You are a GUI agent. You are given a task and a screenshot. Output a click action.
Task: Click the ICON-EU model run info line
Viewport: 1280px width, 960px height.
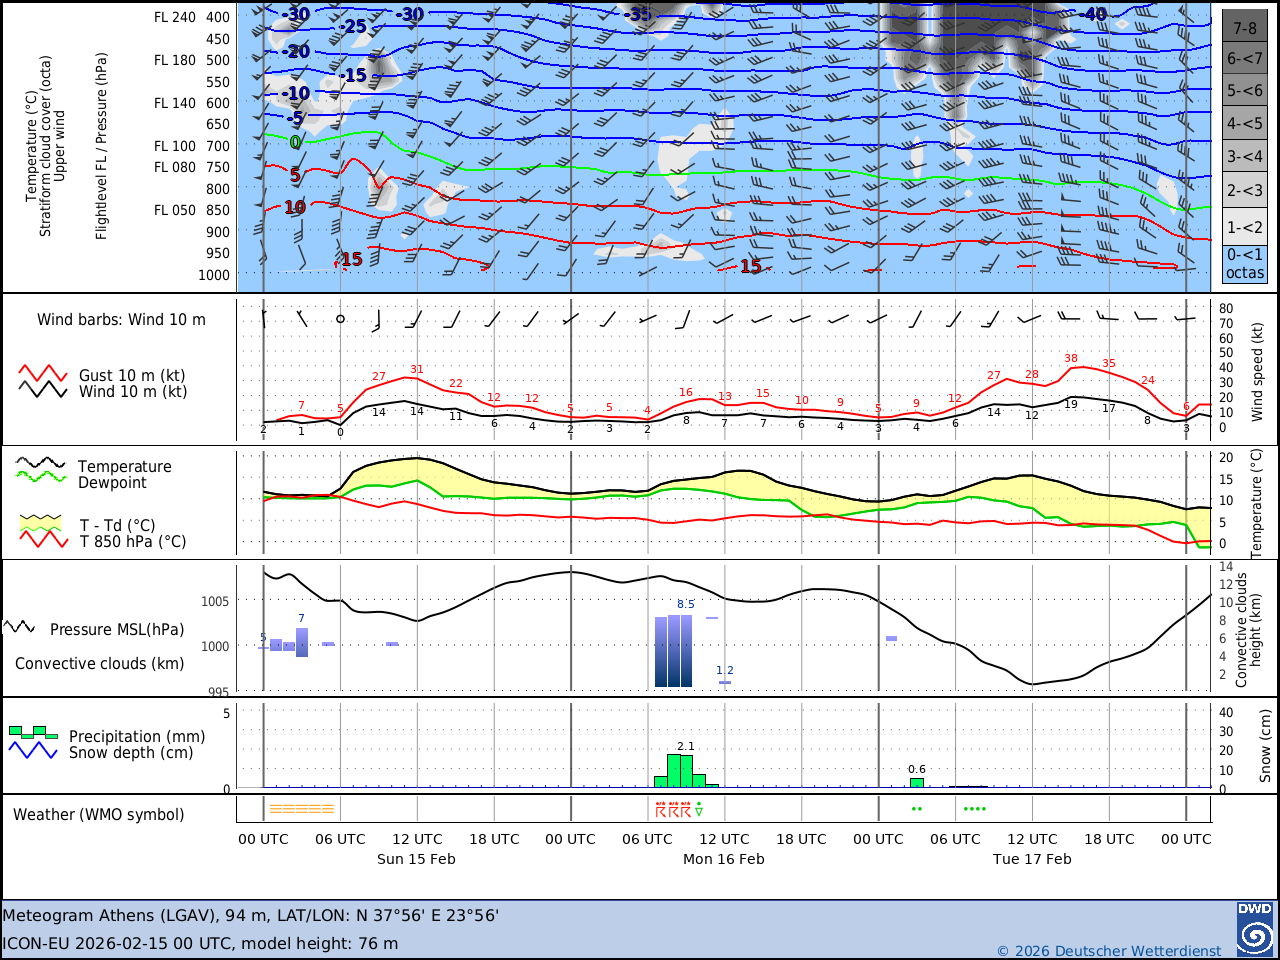point(200,943)
